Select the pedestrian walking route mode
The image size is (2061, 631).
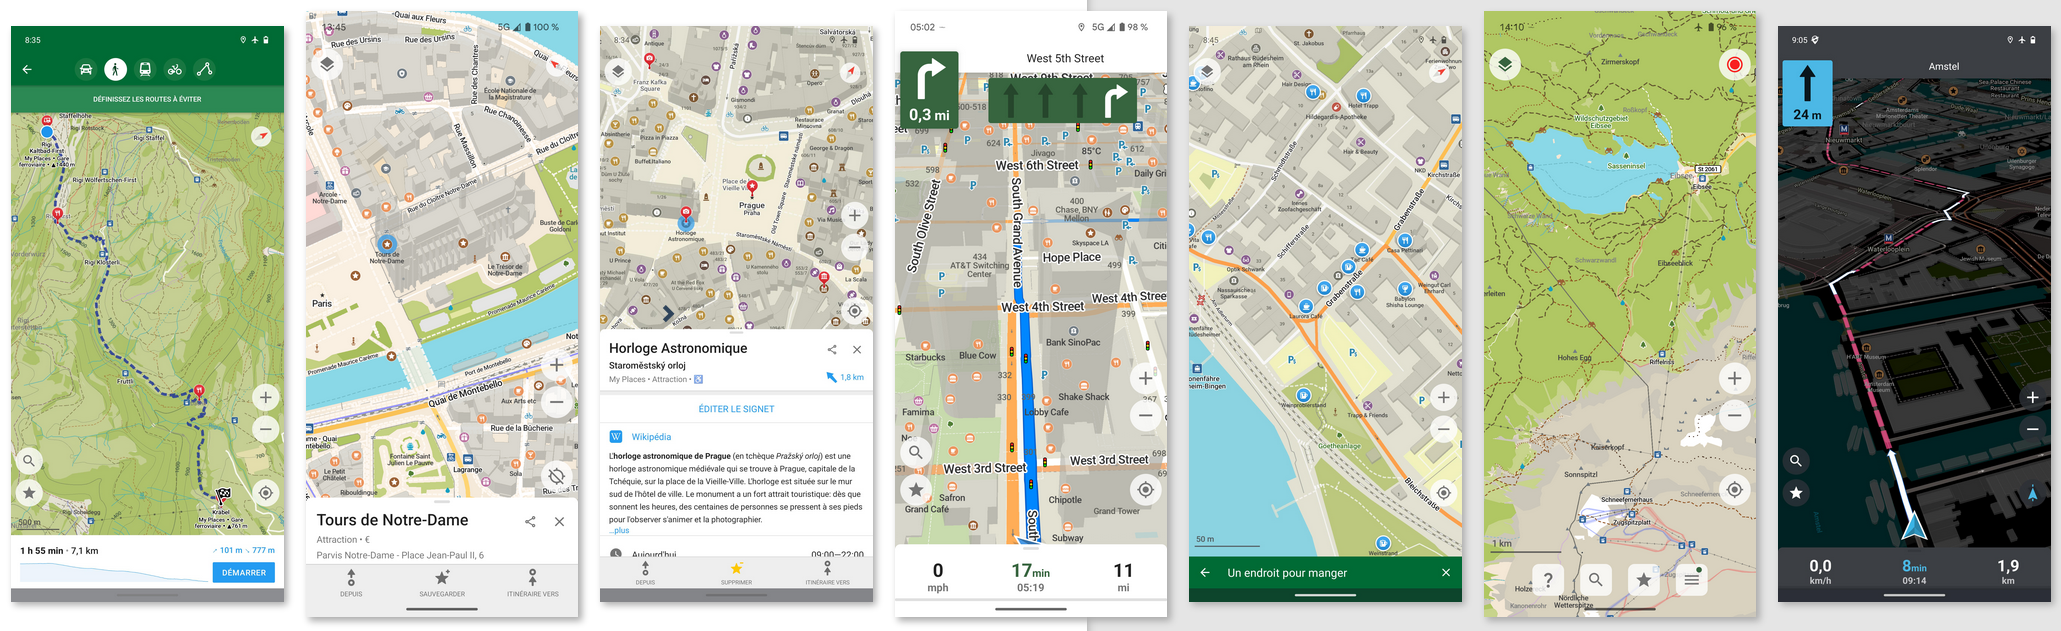click(116, 69)
